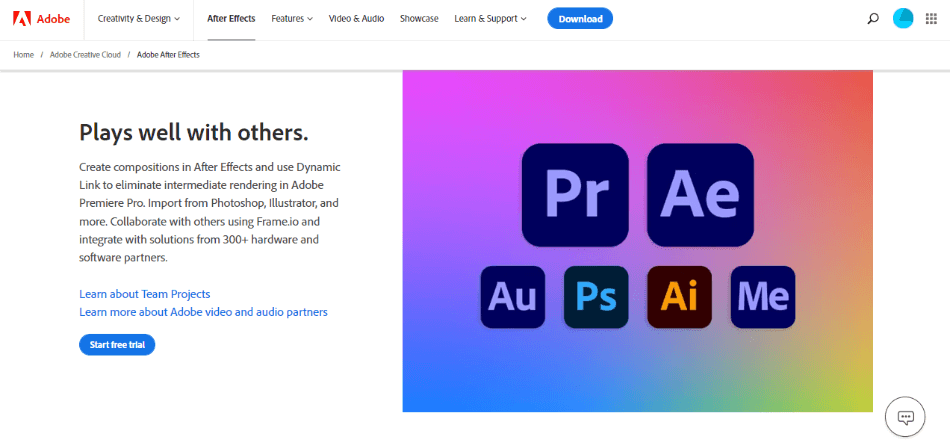950x445 pixels.
Task: Click the Audition Au app icon
Action: pyautogui.click(x=513, y=297)
